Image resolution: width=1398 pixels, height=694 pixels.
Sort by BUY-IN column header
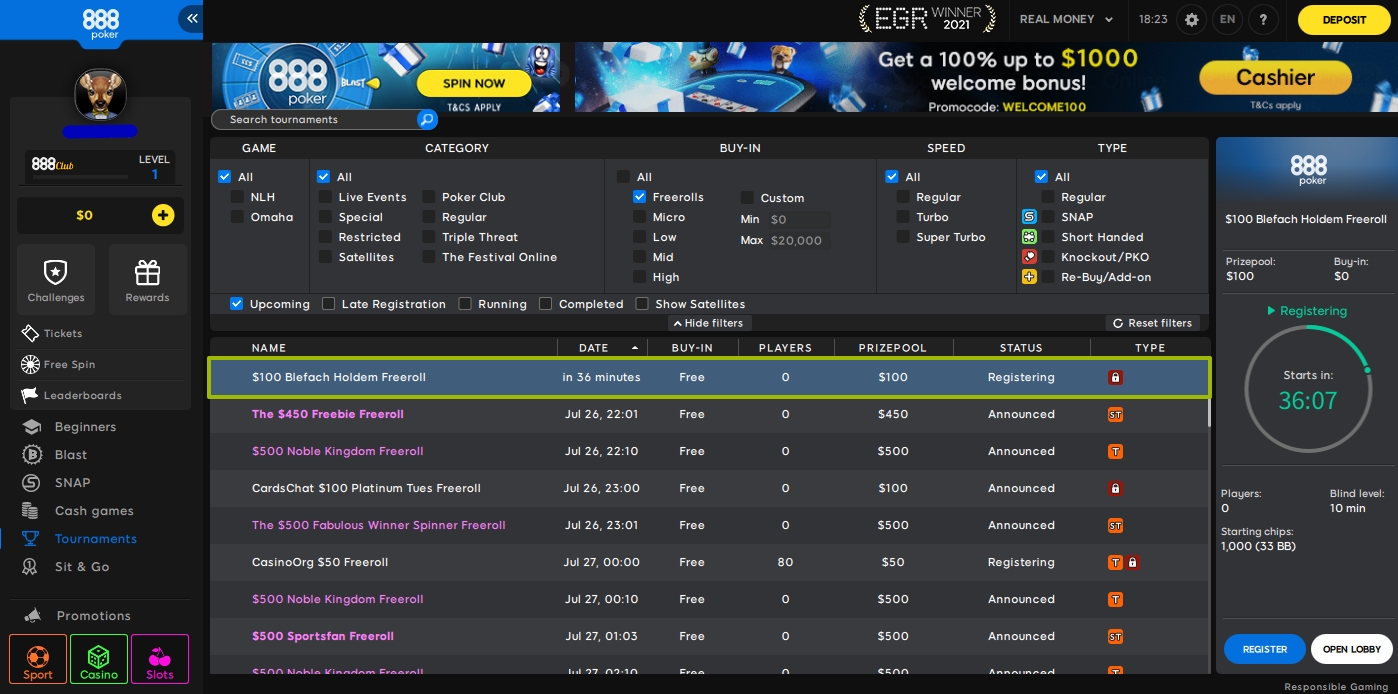coord(692,348)
